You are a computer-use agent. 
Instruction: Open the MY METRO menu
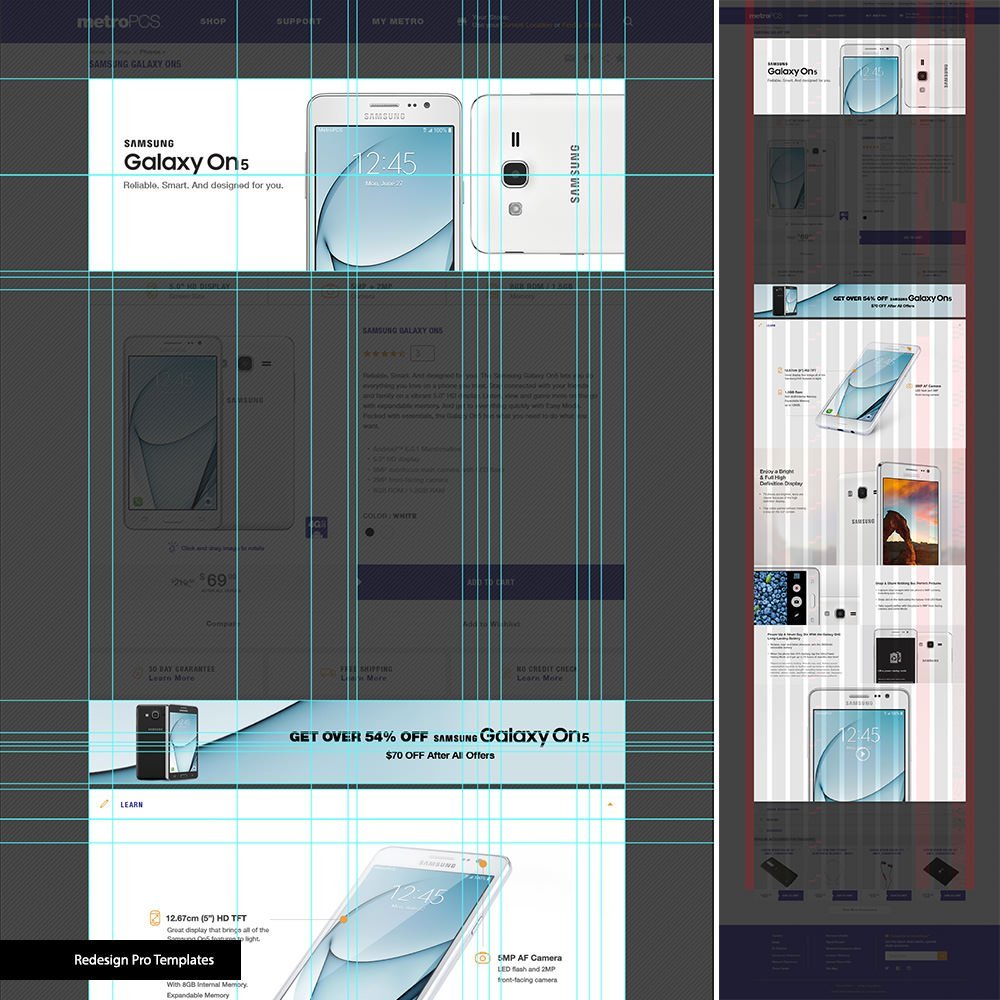tap(397, 21)
